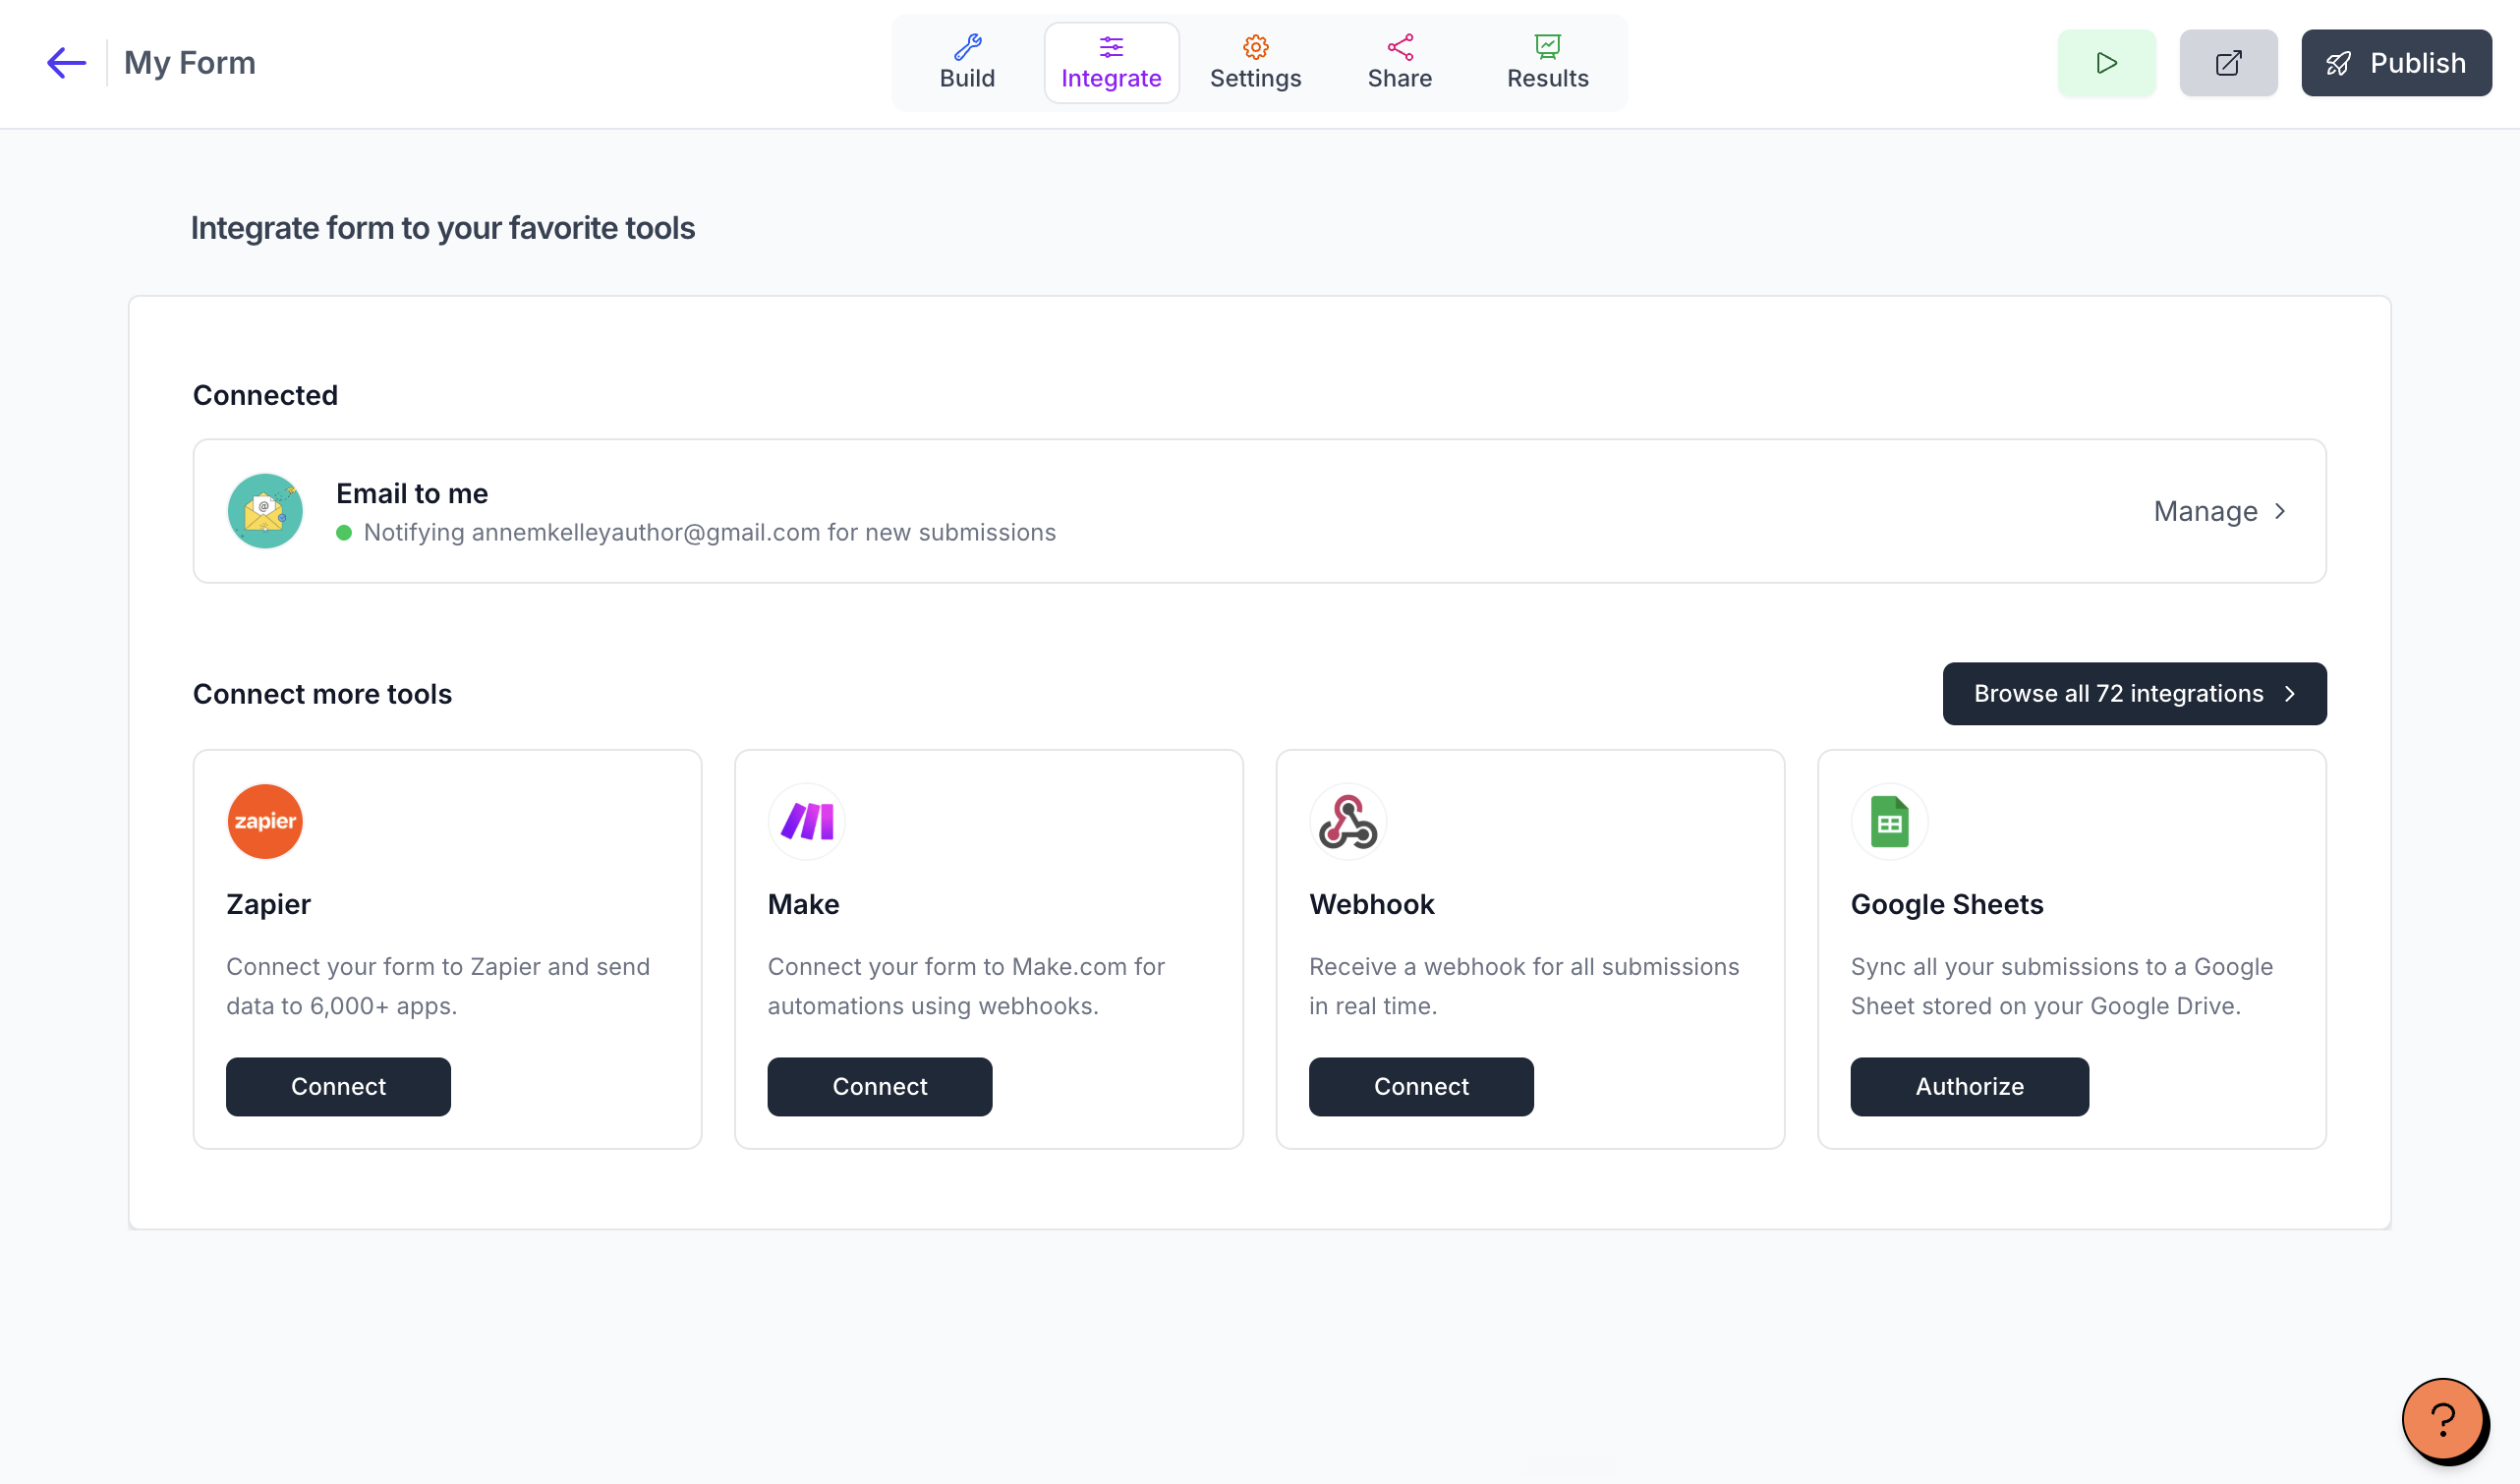Click the Make logo icon

[x=806, y=821]
